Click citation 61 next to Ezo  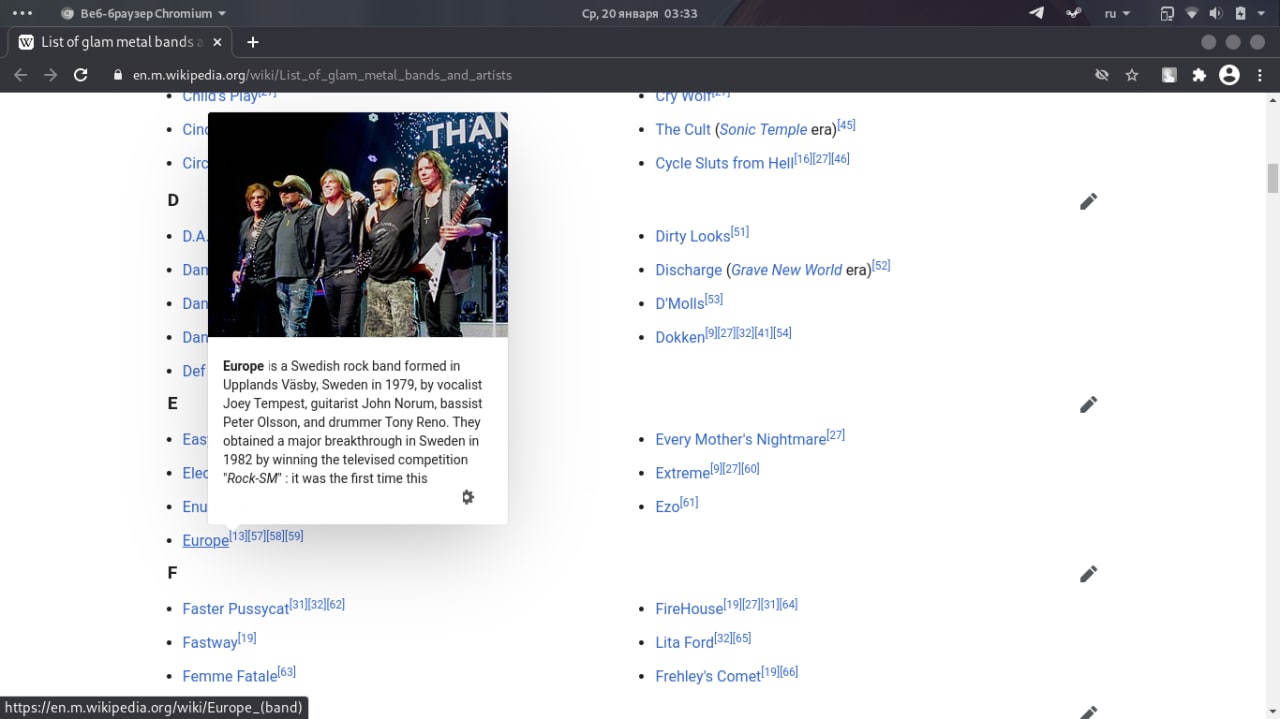(689, 503)
